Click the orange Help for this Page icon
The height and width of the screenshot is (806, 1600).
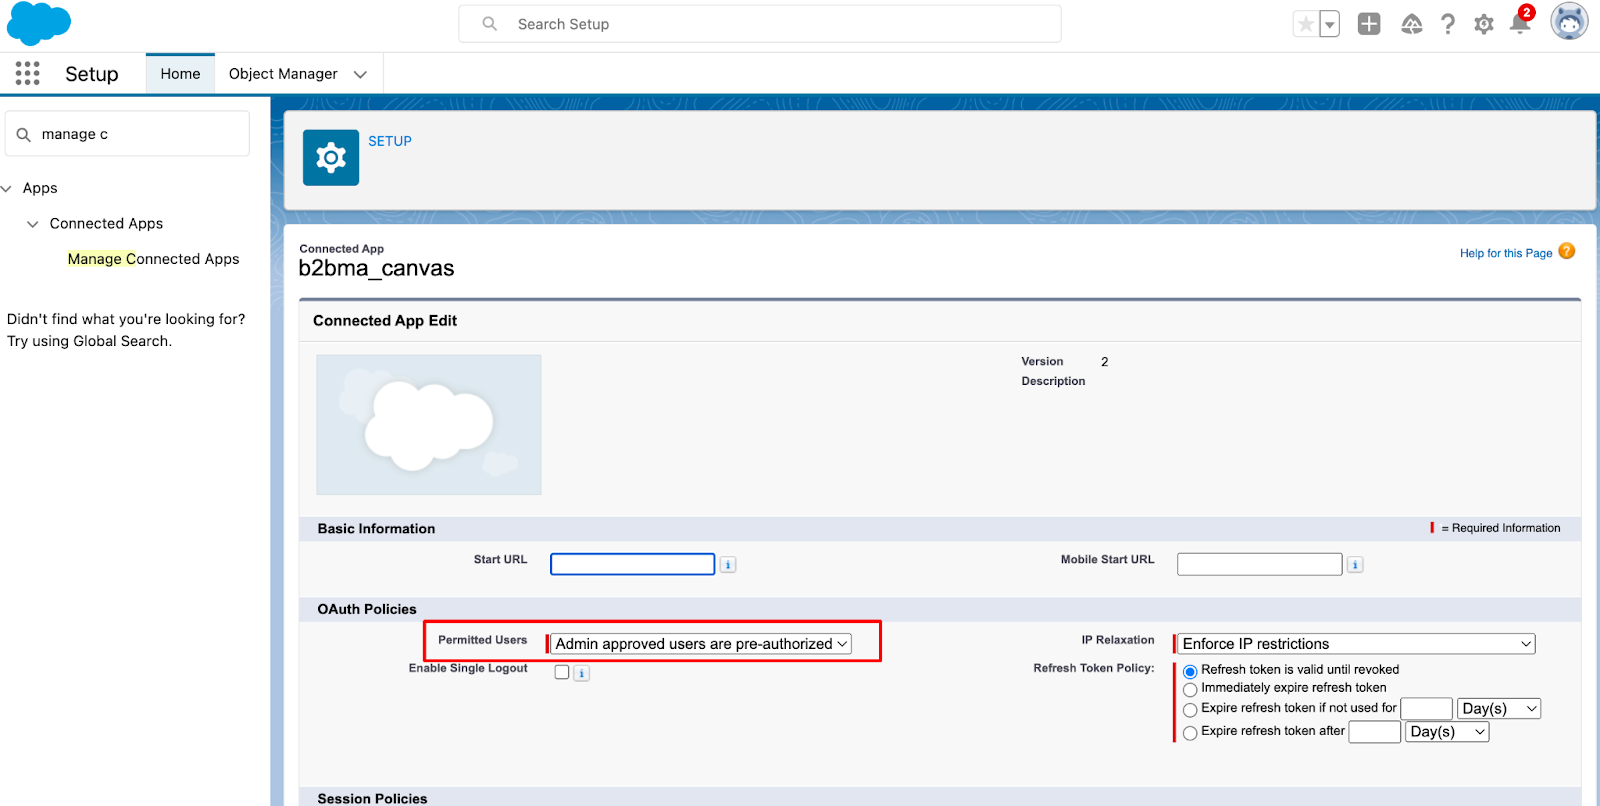coord(1567,251)
